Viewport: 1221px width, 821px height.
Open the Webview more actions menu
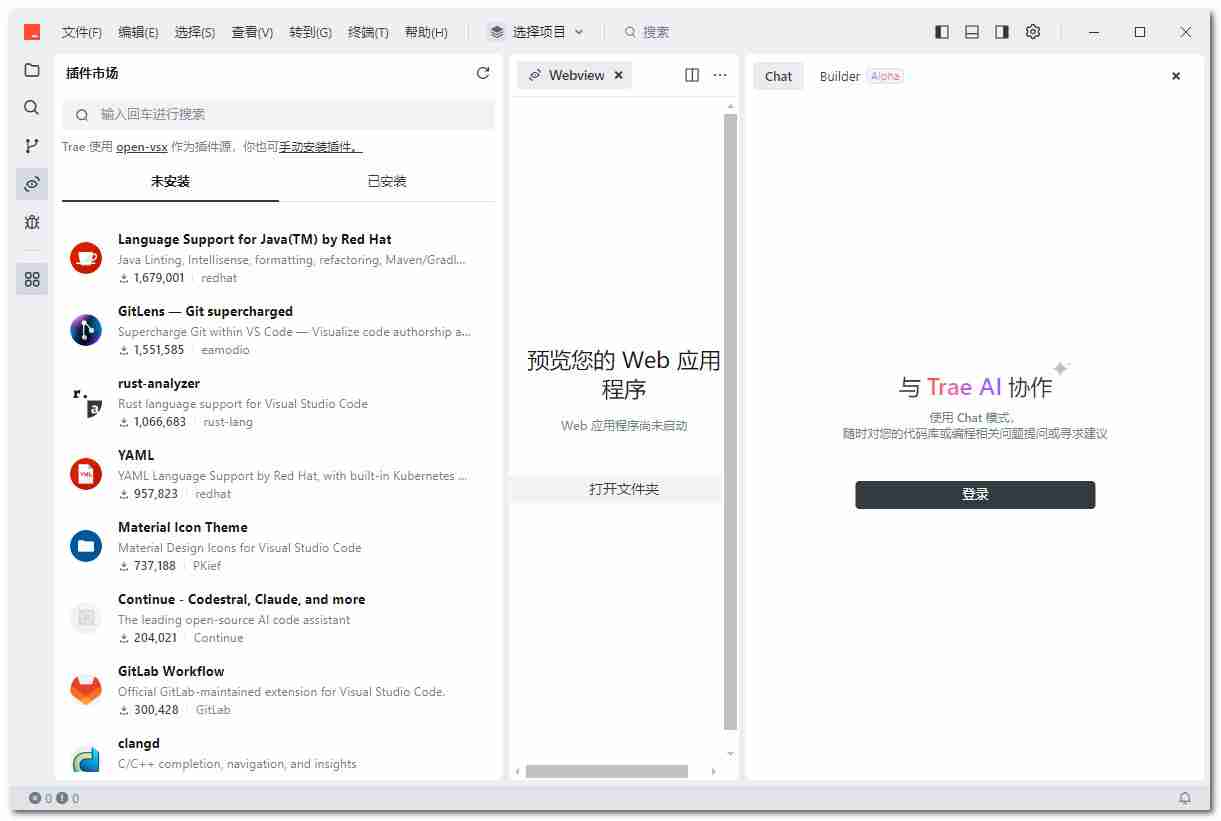(720, 75)
